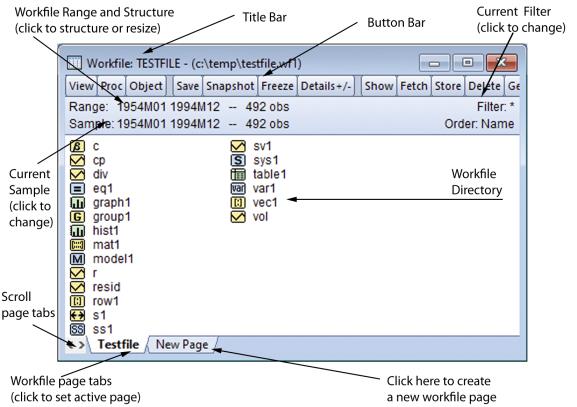Click the series icon beside div

(77, 174)
